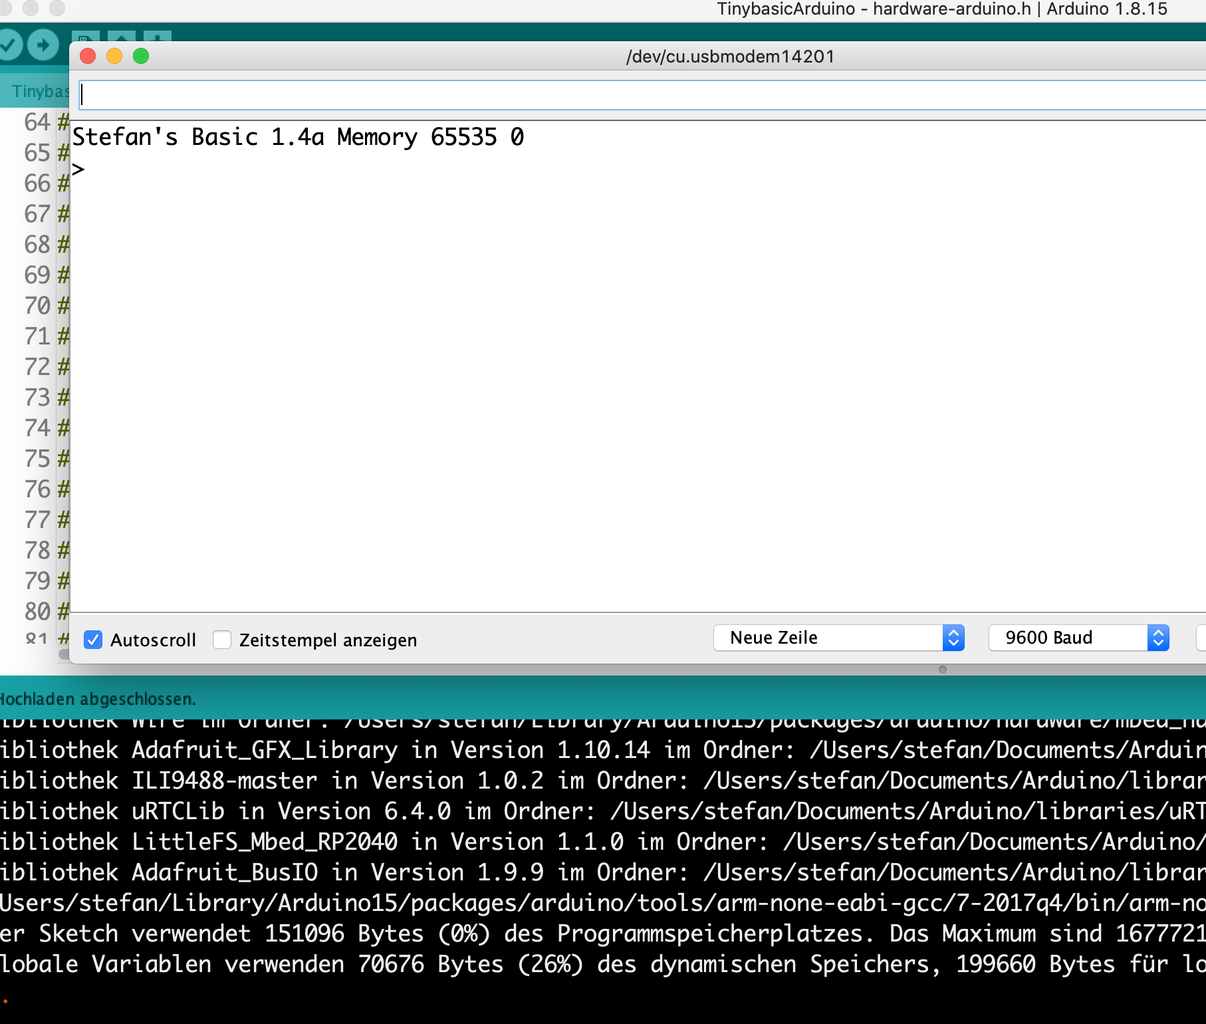1206x1024 pixels.
Task: Click the editor scrollbar below the code area
Action: click(x=62, y=655)
